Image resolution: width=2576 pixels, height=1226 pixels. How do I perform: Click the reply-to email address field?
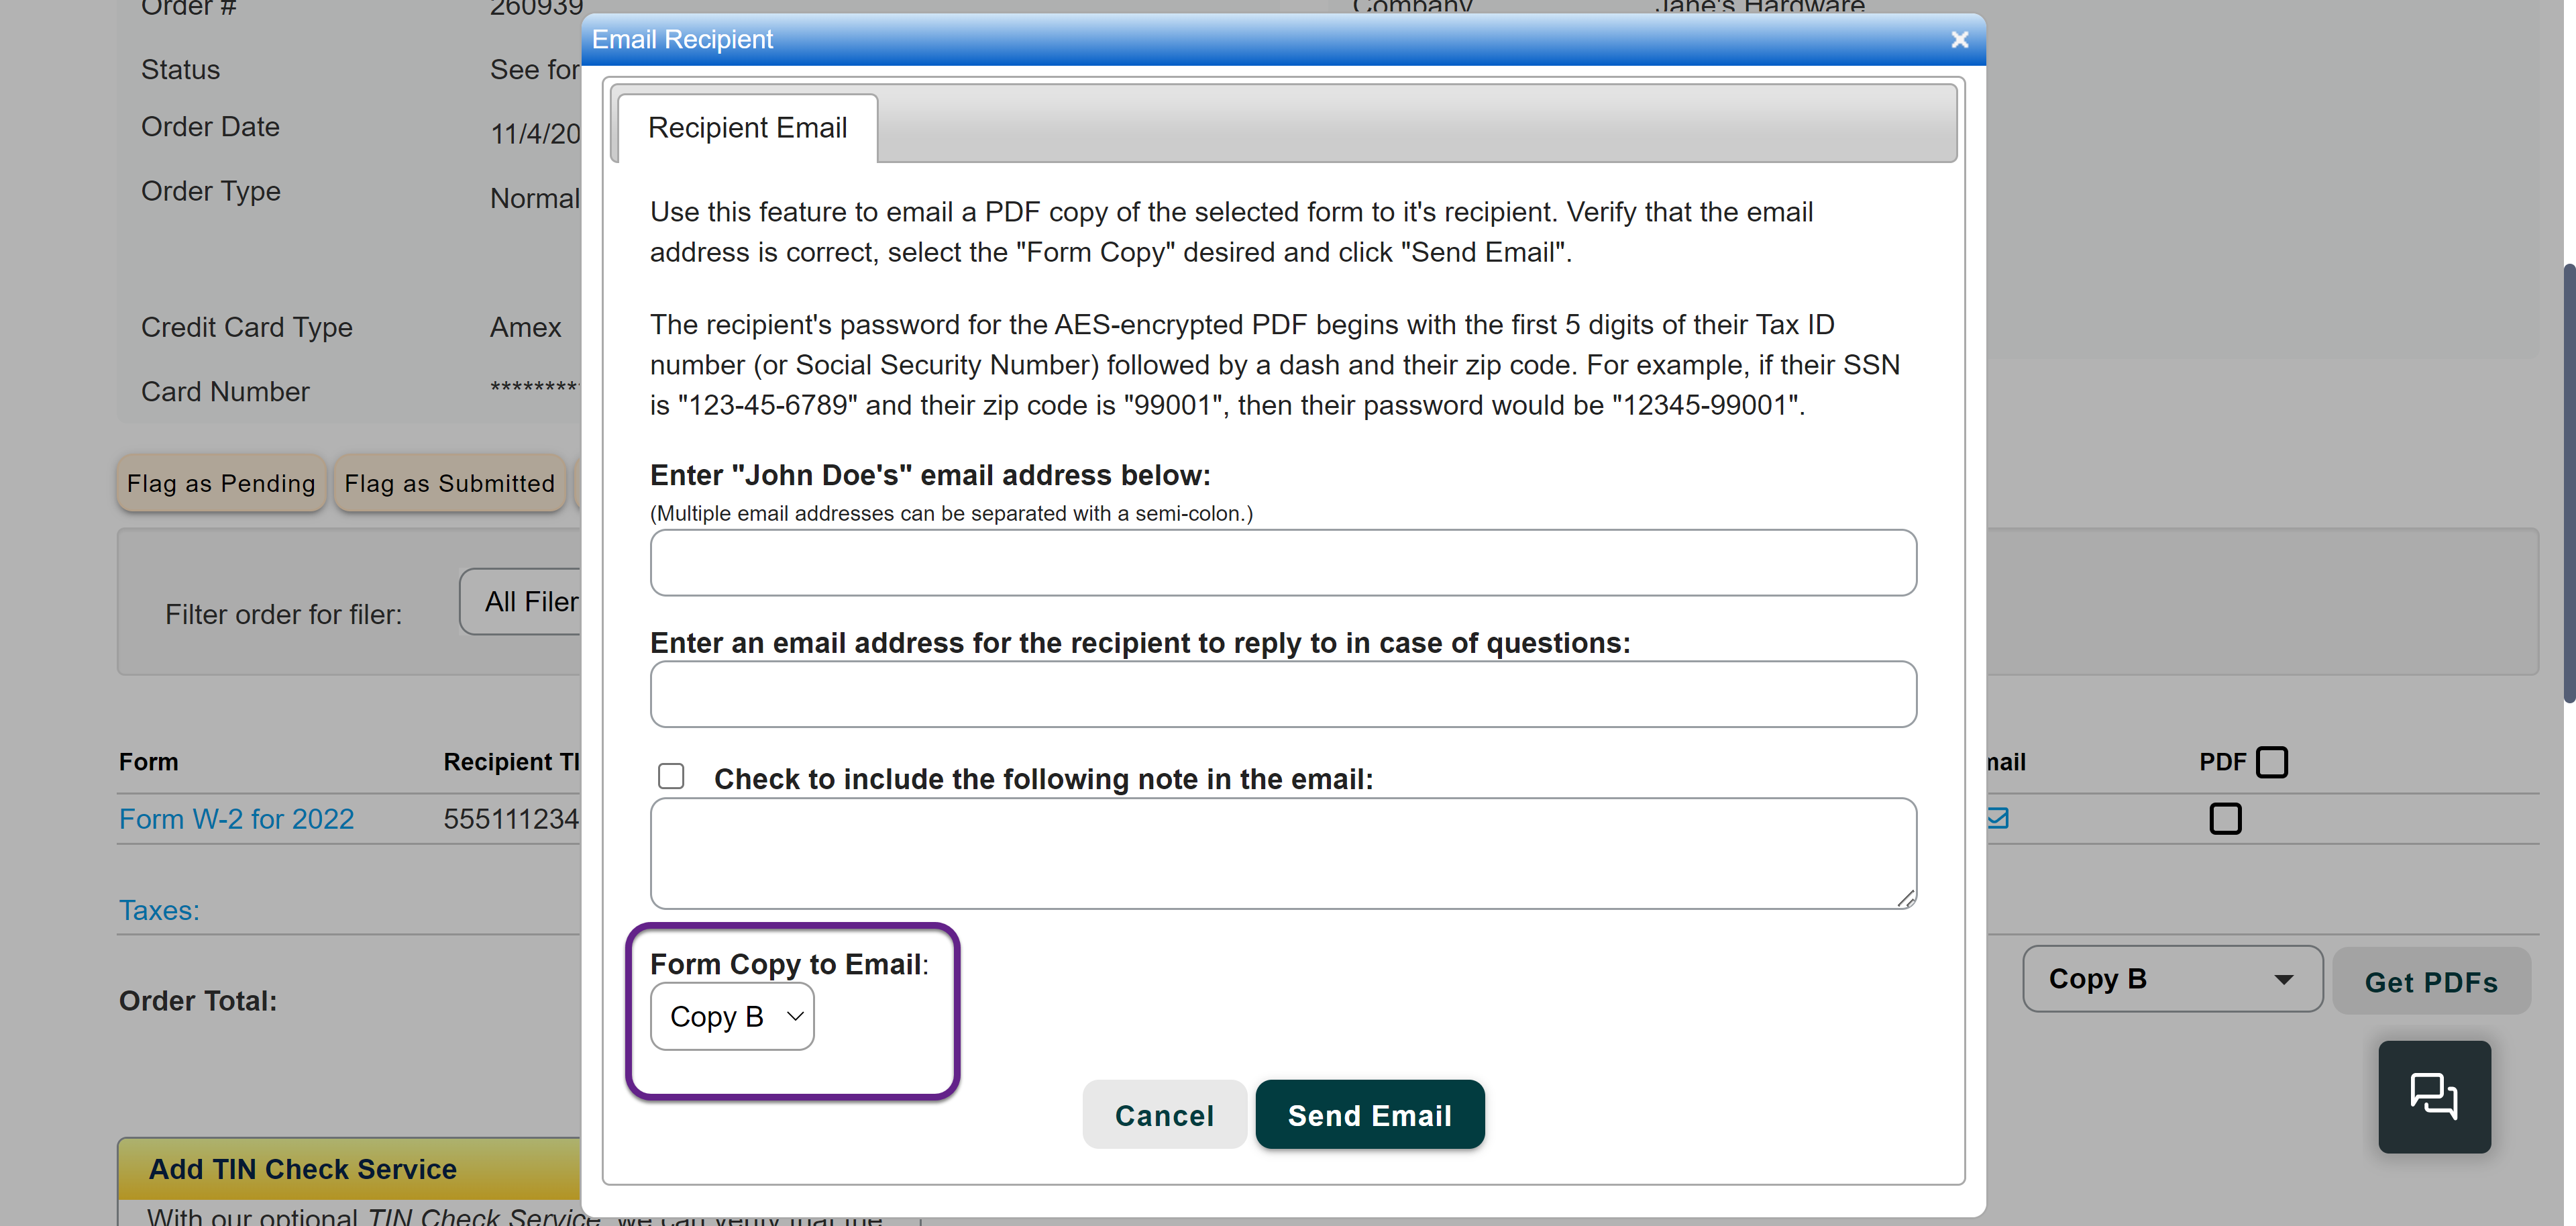point(1283,694)
